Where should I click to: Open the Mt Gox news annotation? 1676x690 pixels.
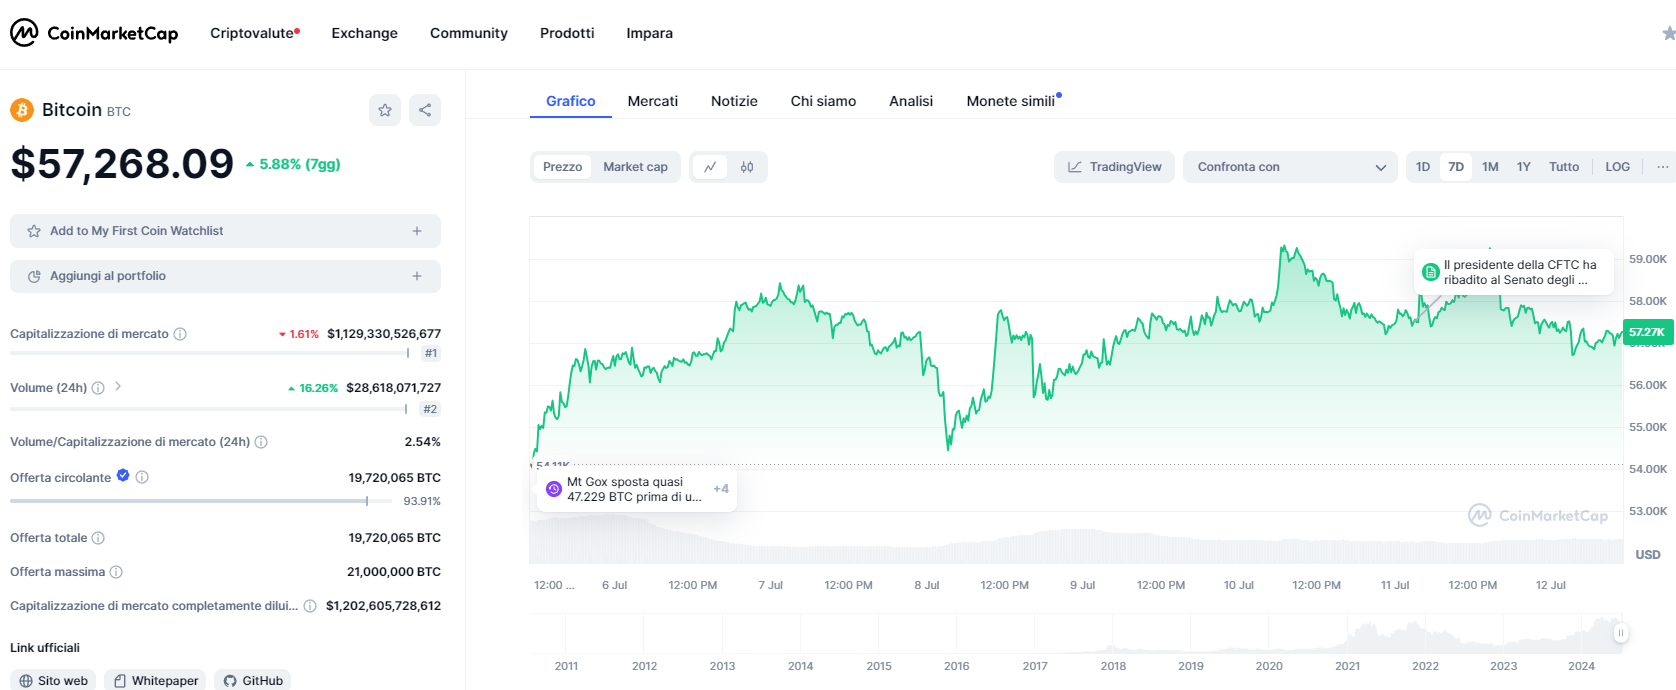(637, 489)
